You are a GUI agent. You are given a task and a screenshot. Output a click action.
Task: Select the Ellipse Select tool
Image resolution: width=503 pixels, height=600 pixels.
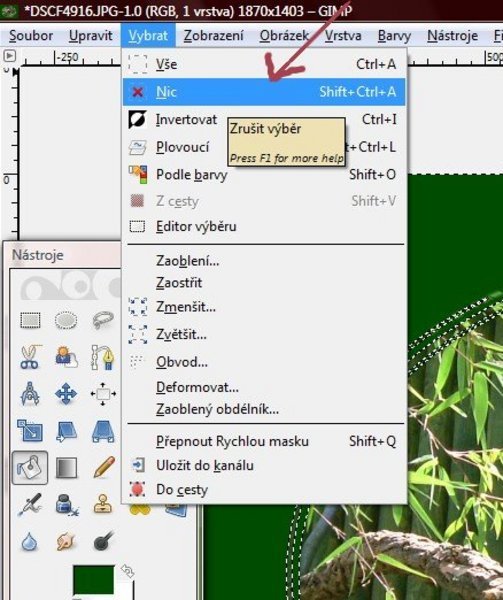[66, 320]
